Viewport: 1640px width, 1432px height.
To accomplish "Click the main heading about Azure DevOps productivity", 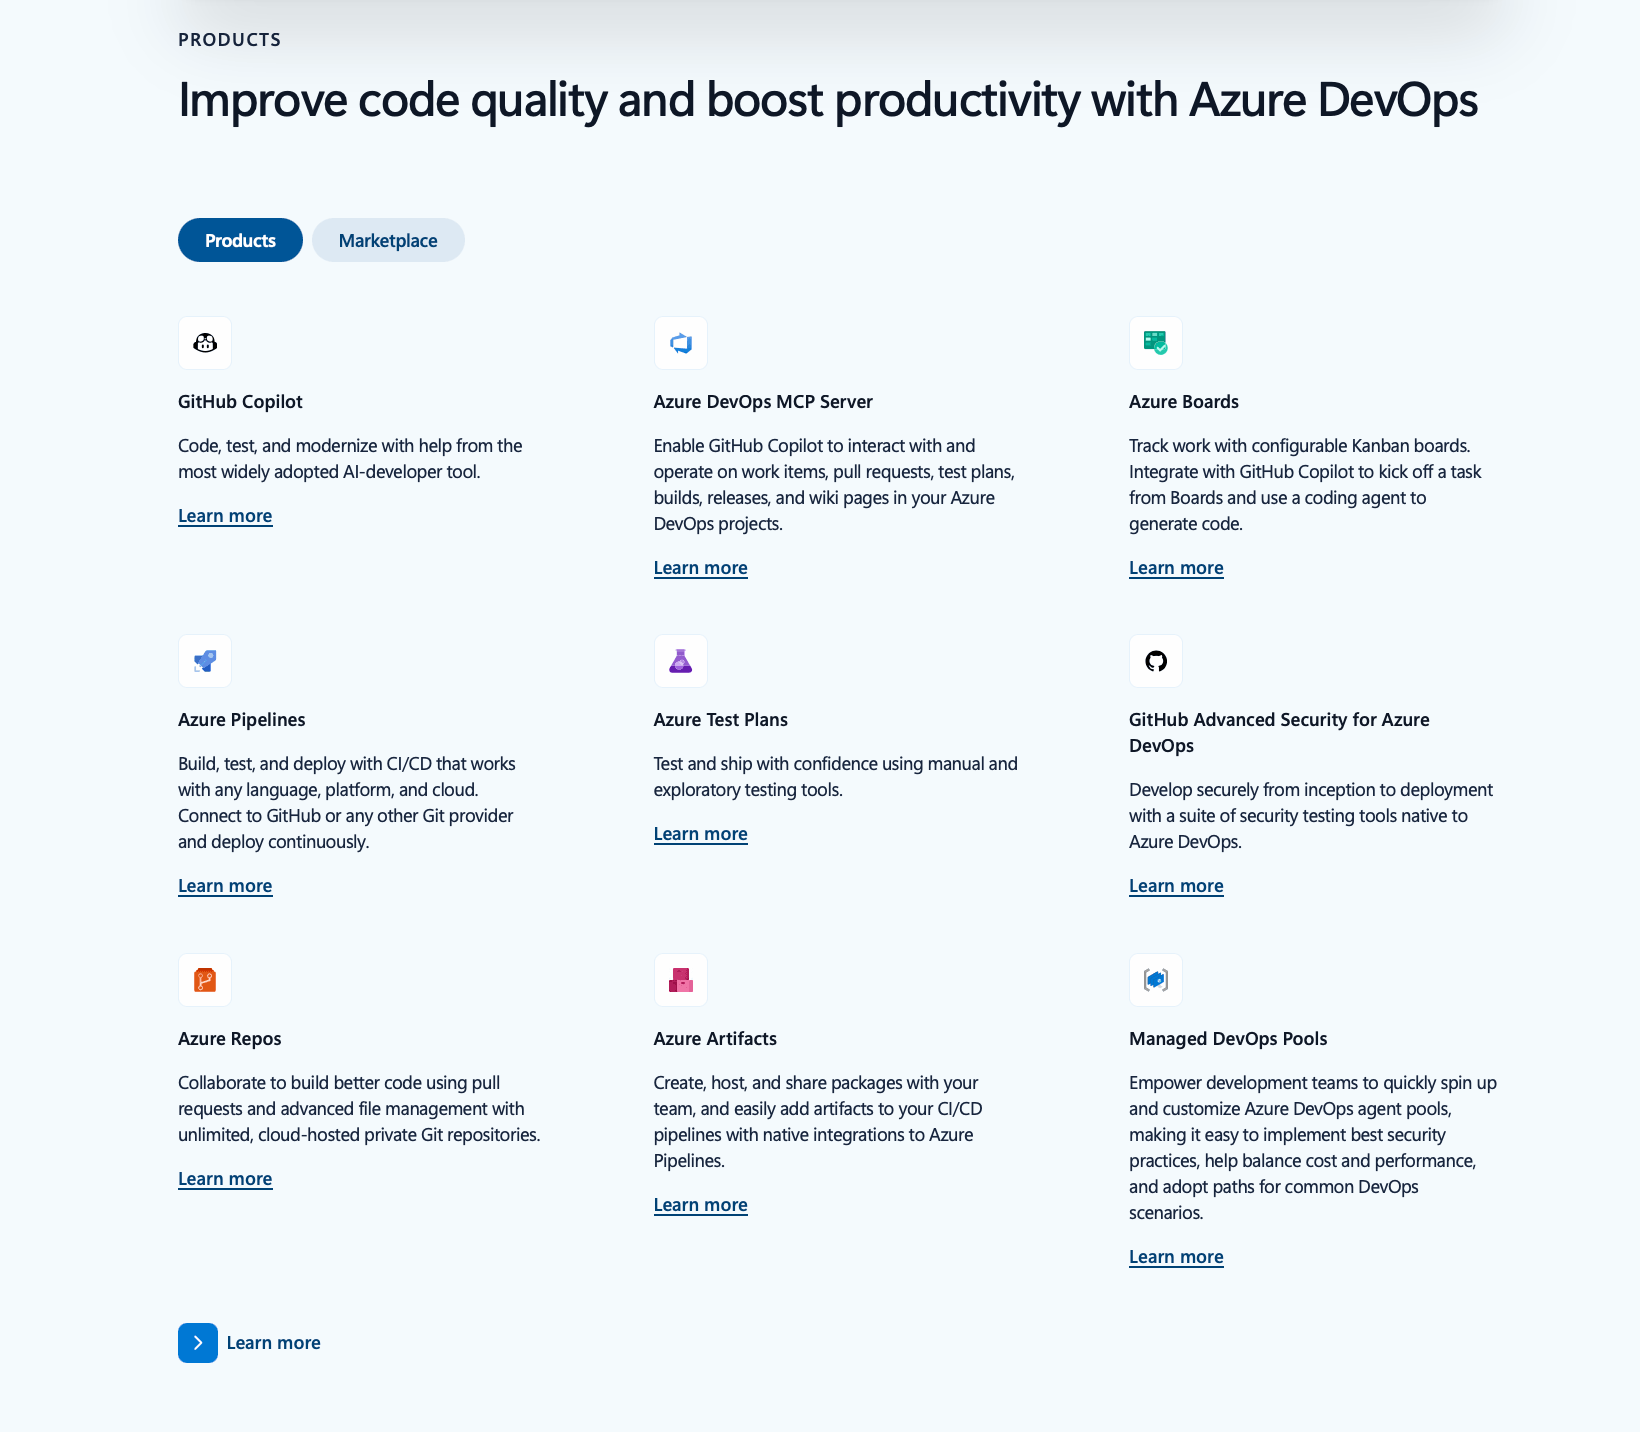I will pyautogui.click(x=828, y=100).
